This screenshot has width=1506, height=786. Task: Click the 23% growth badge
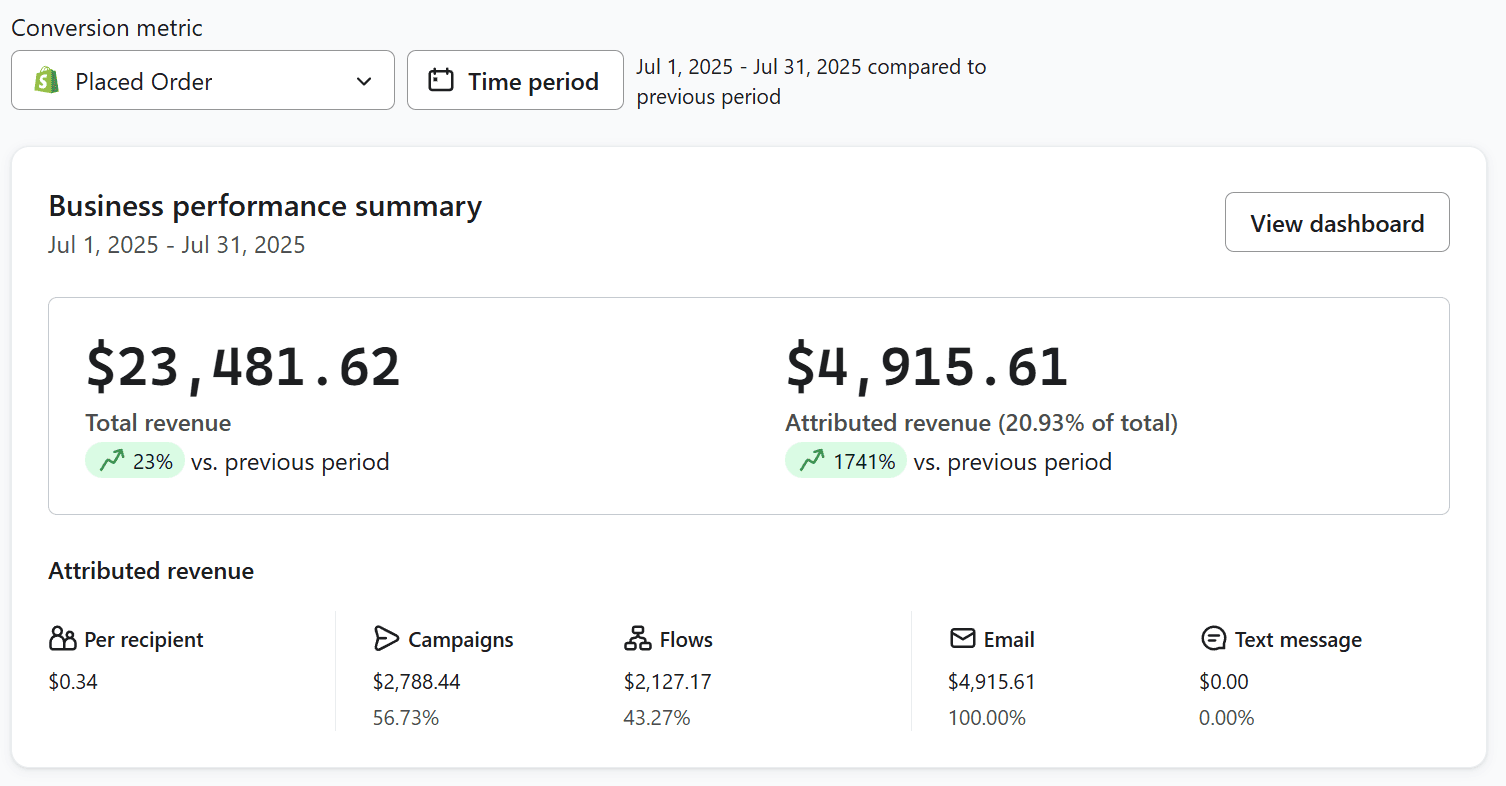pyautogui.click(x=135, y=460)
